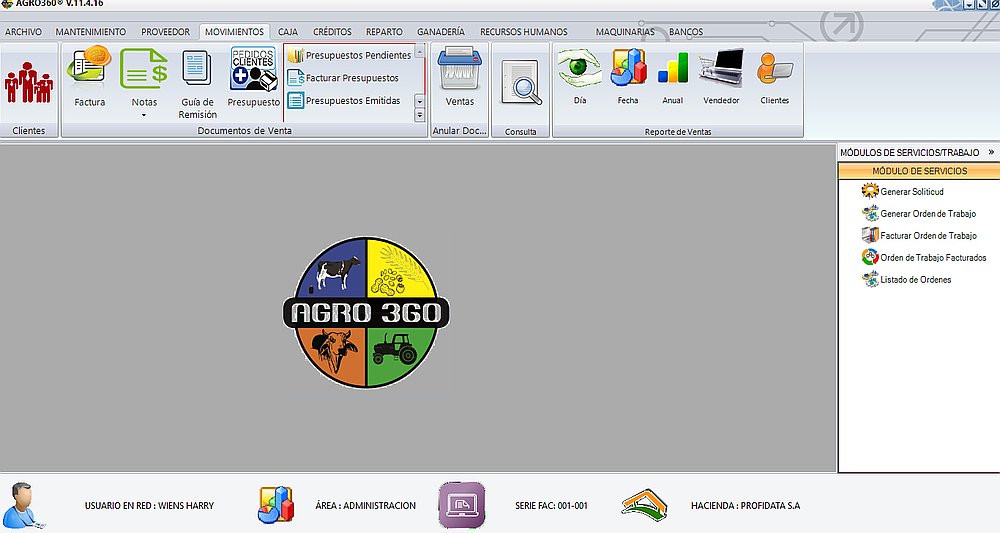The height and width of the screenshot is (533, 1000).
Task: Collapse the Módulos de Servicios/Trabajo panel
Action: [991, 152]
